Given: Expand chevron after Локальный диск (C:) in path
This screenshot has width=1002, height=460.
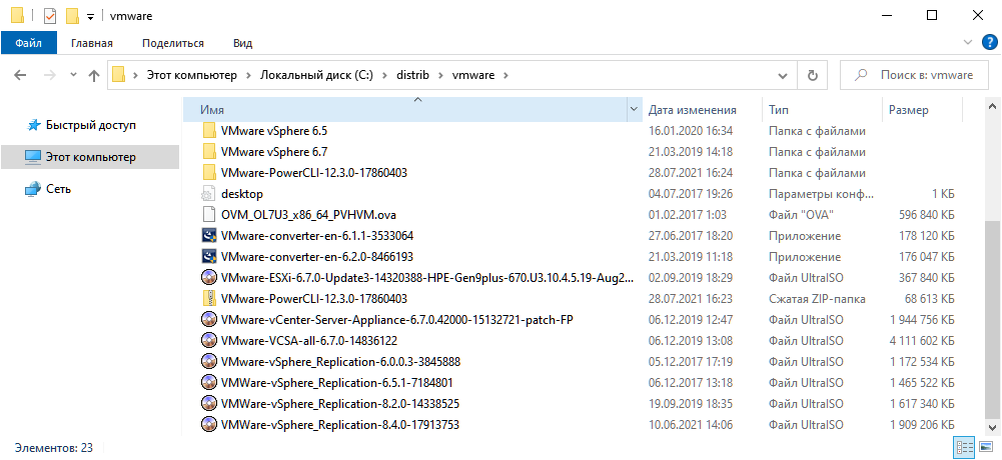Looking at the screenshot, I should 385,75.
